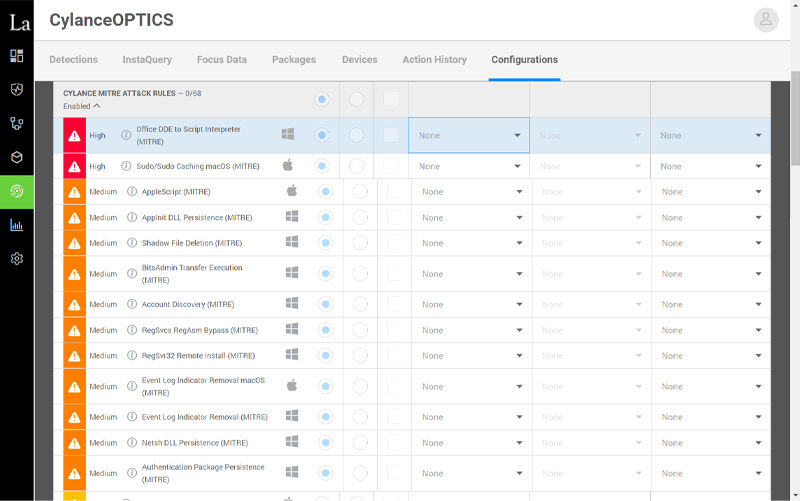Click 'Shadow File Deletion (MITRE)' rule name
The height and width of the screenshot is (501, 800).
point(192,243)
